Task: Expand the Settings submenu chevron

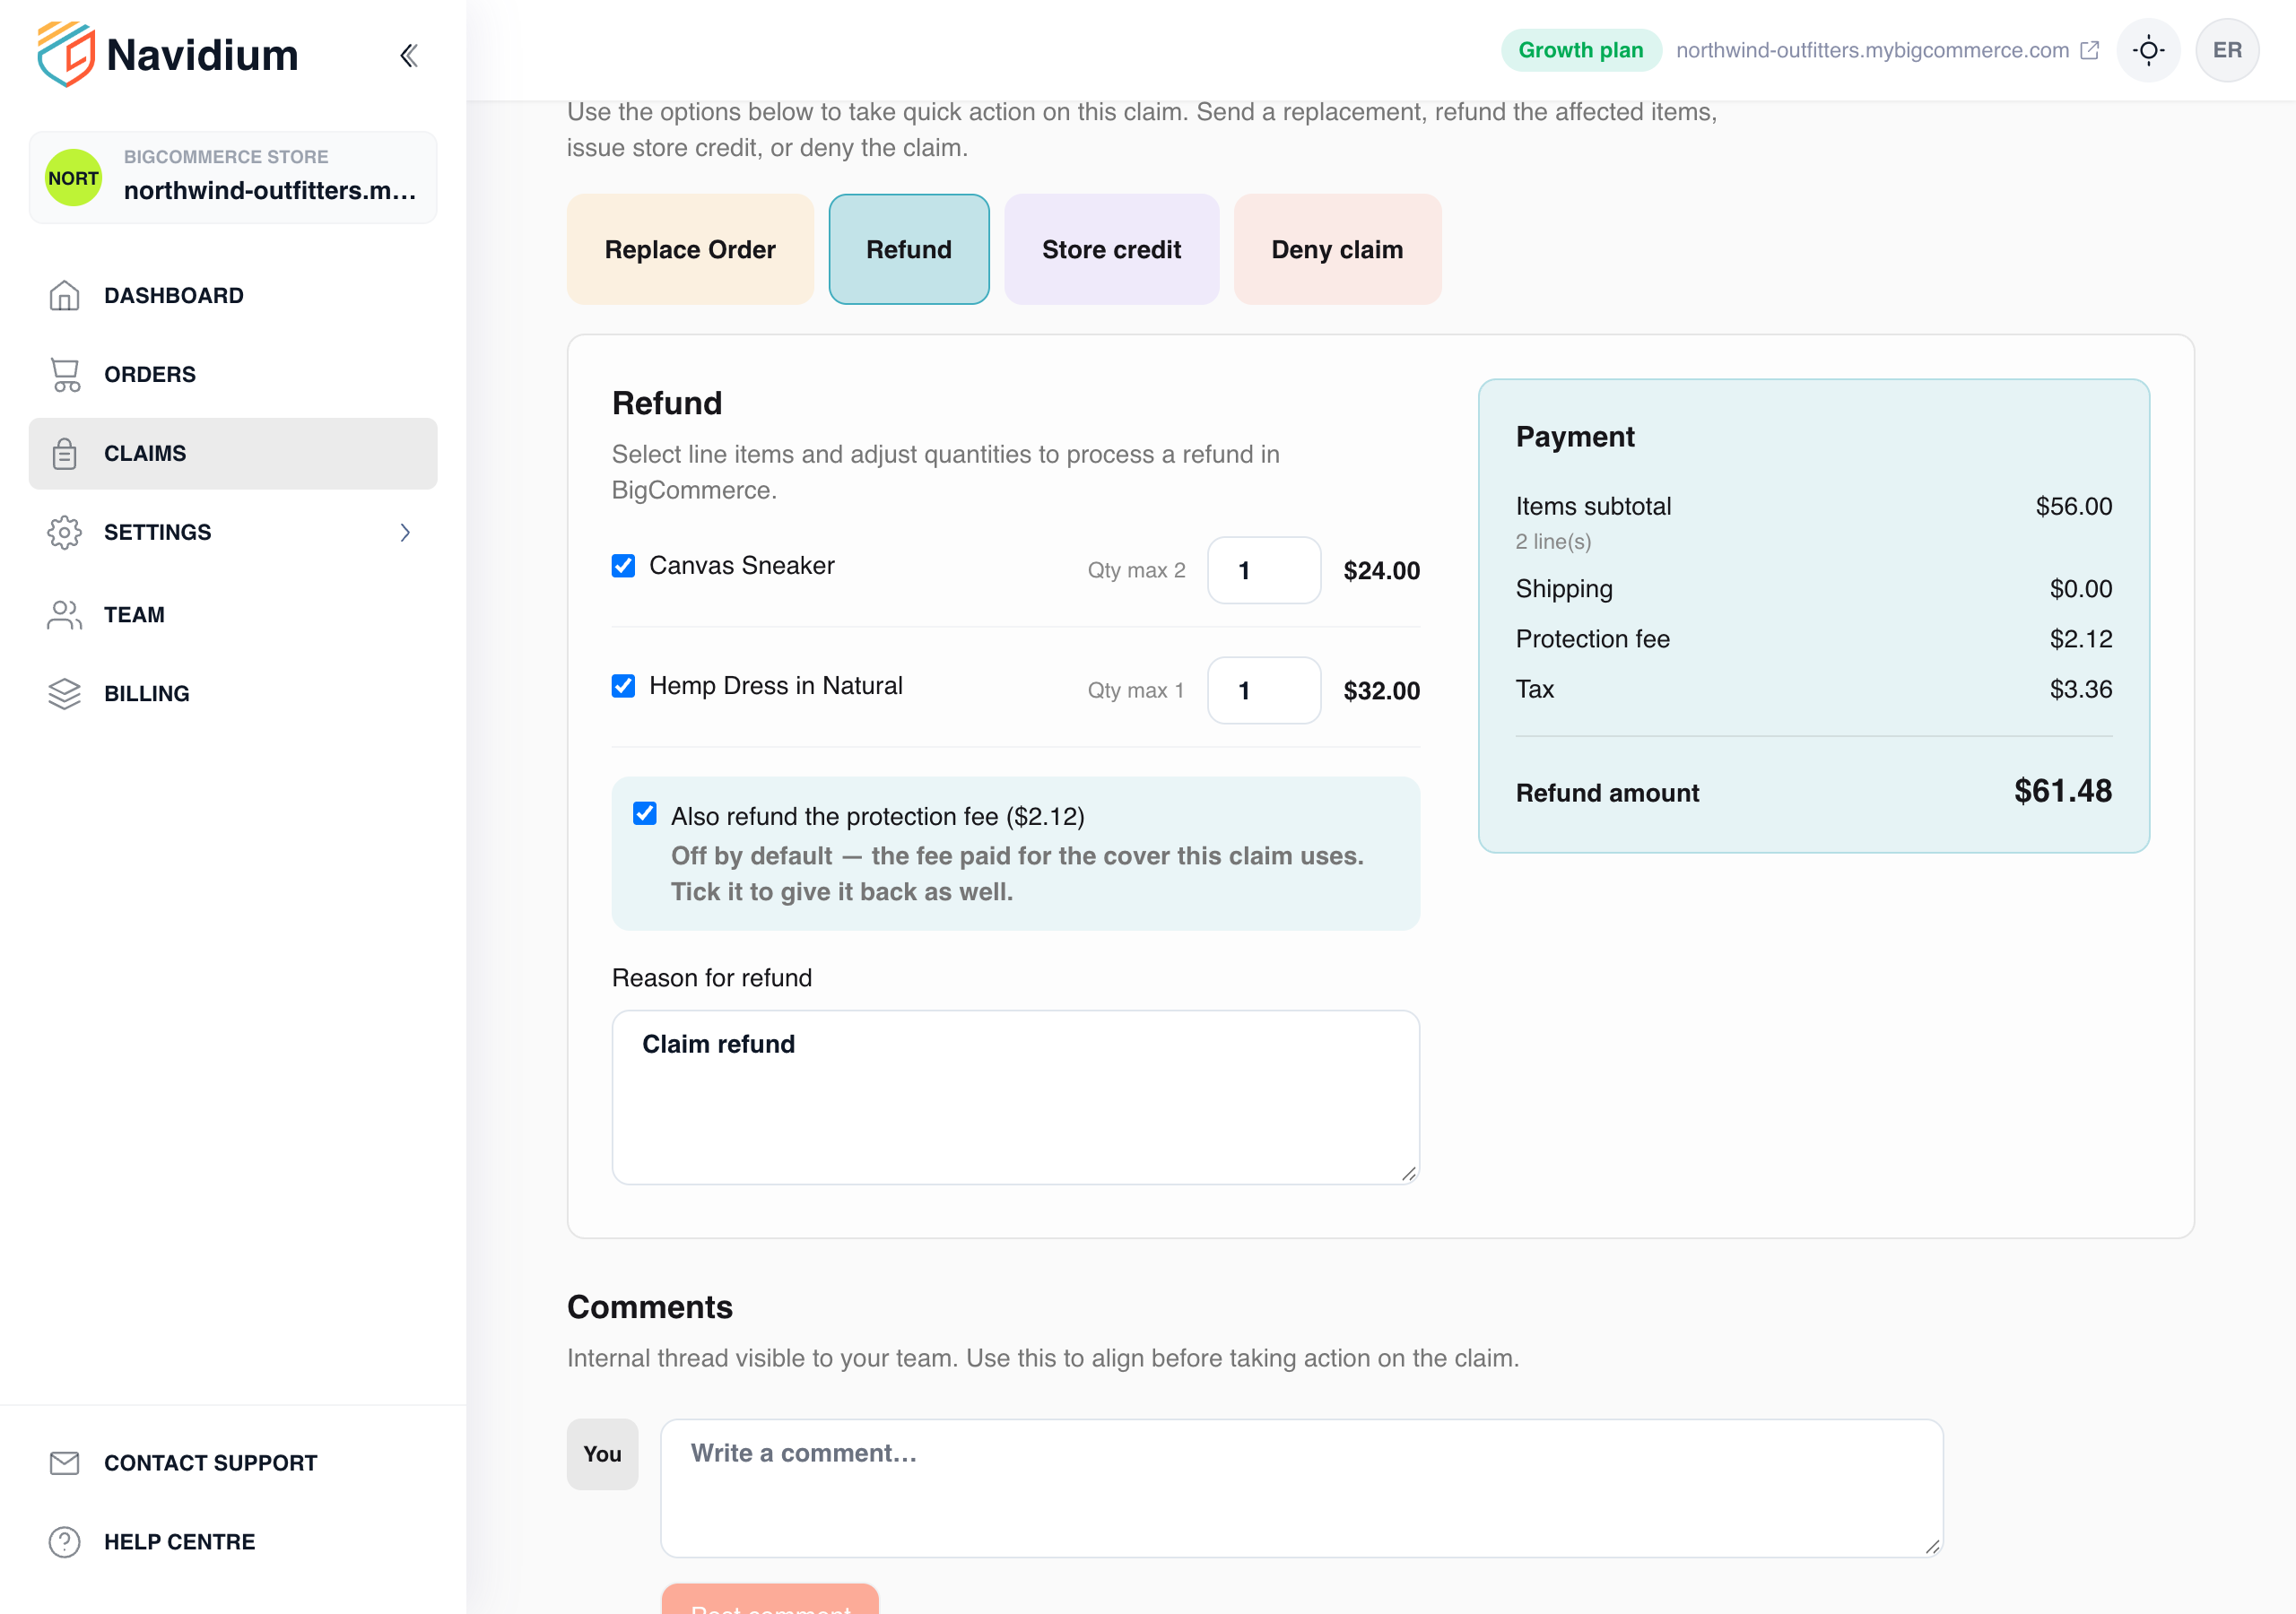Action: click(405, 533)
